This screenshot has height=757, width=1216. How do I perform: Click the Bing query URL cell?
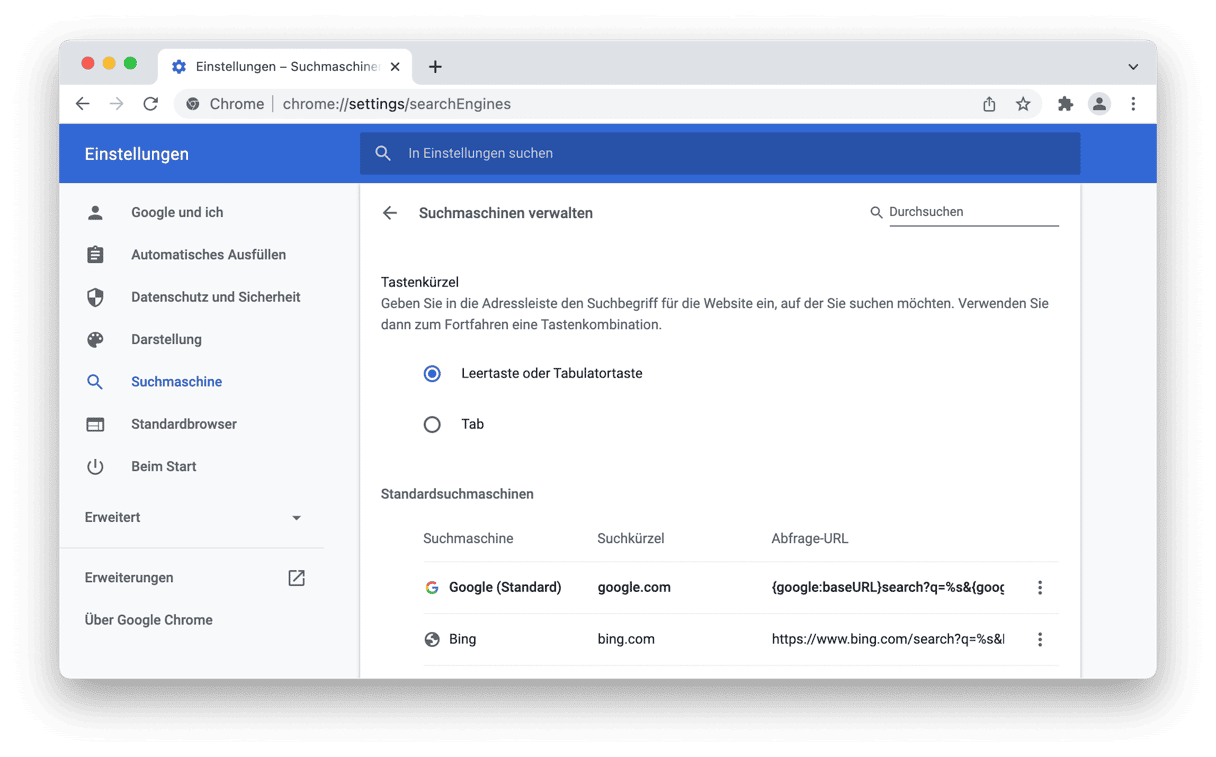coord(888,640)
